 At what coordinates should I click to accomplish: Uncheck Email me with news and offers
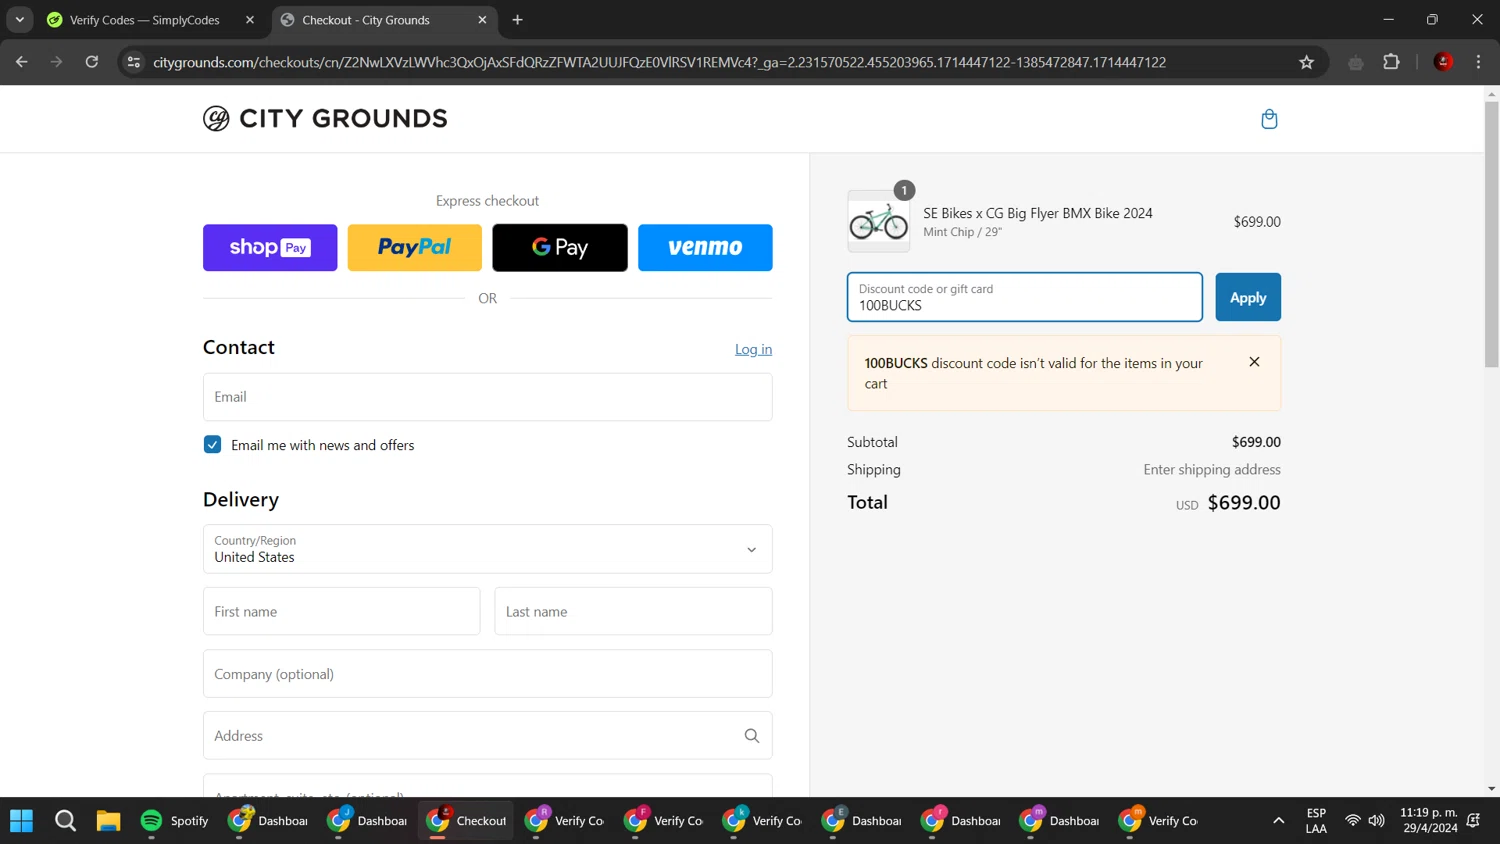tap(212, 445)
